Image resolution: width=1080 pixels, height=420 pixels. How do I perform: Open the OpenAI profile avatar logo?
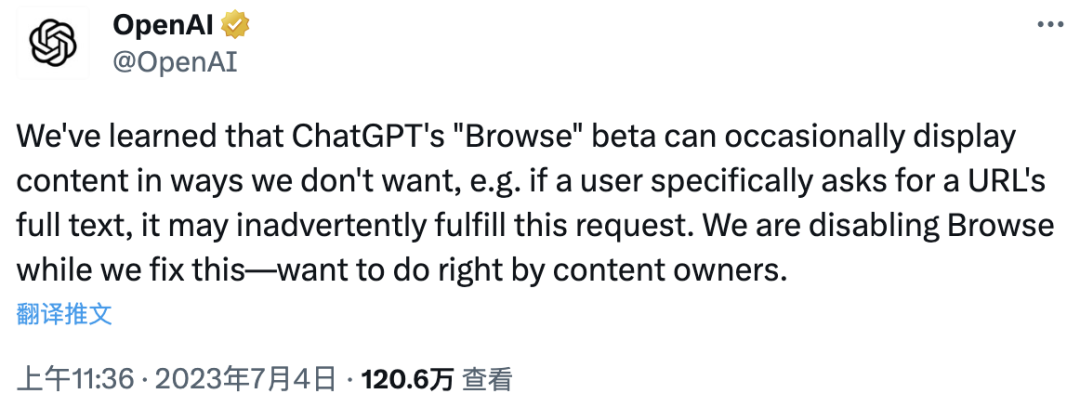(x=53, y=44)
